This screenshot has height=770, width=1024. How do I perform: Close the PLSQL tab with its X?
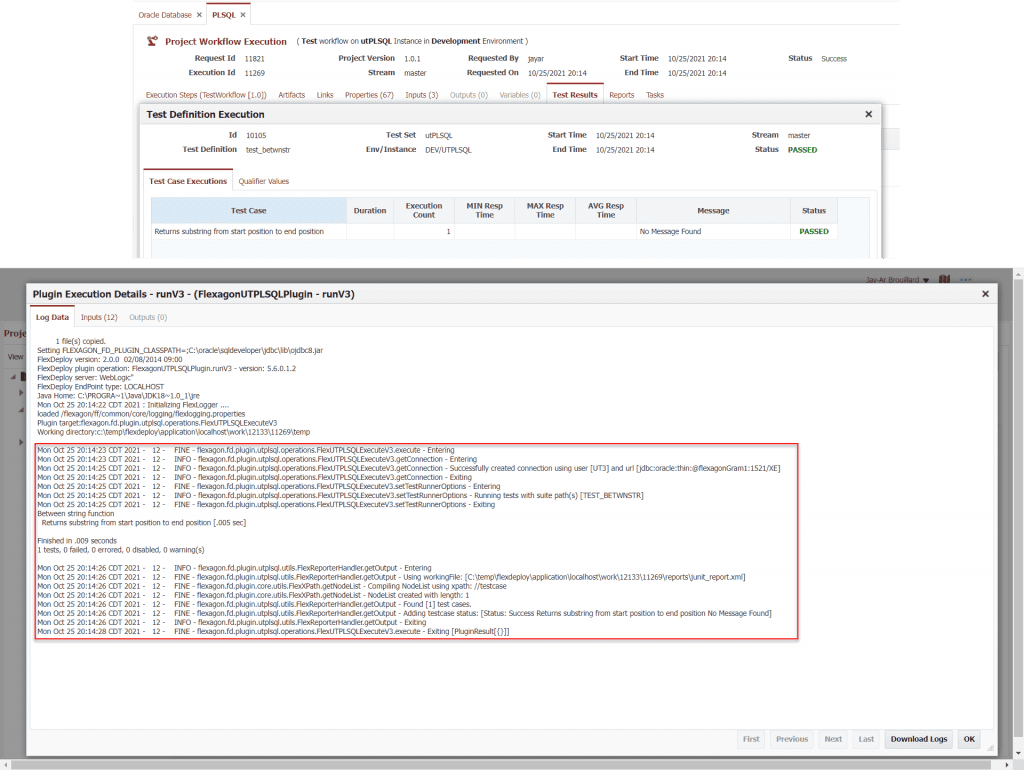(x=242, y=15)
